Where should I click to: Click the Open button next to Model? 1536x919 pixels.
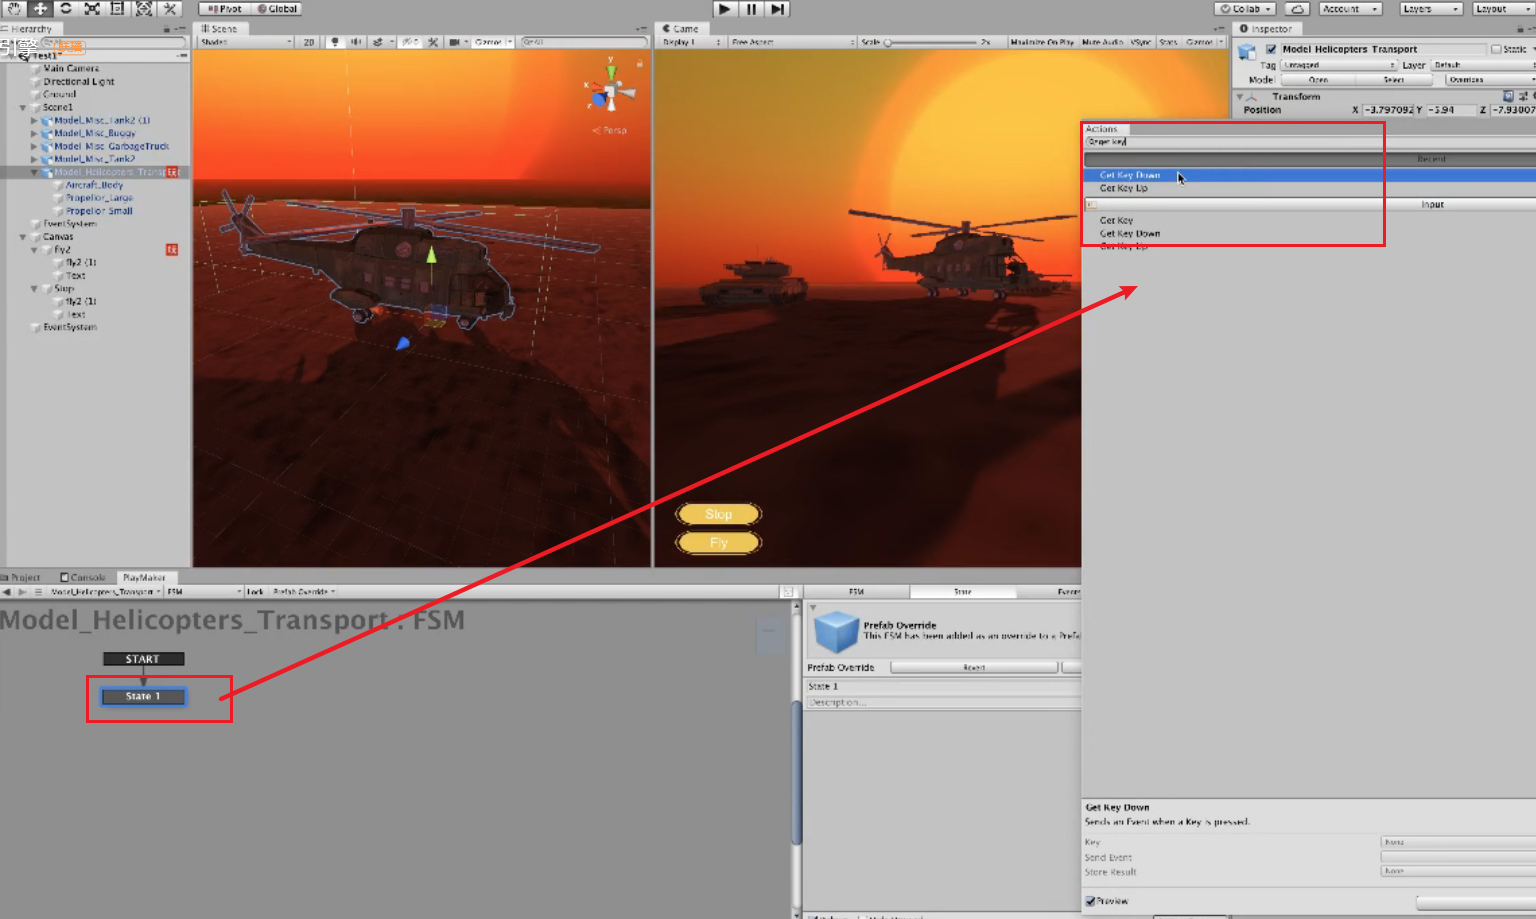point(1318,79)
